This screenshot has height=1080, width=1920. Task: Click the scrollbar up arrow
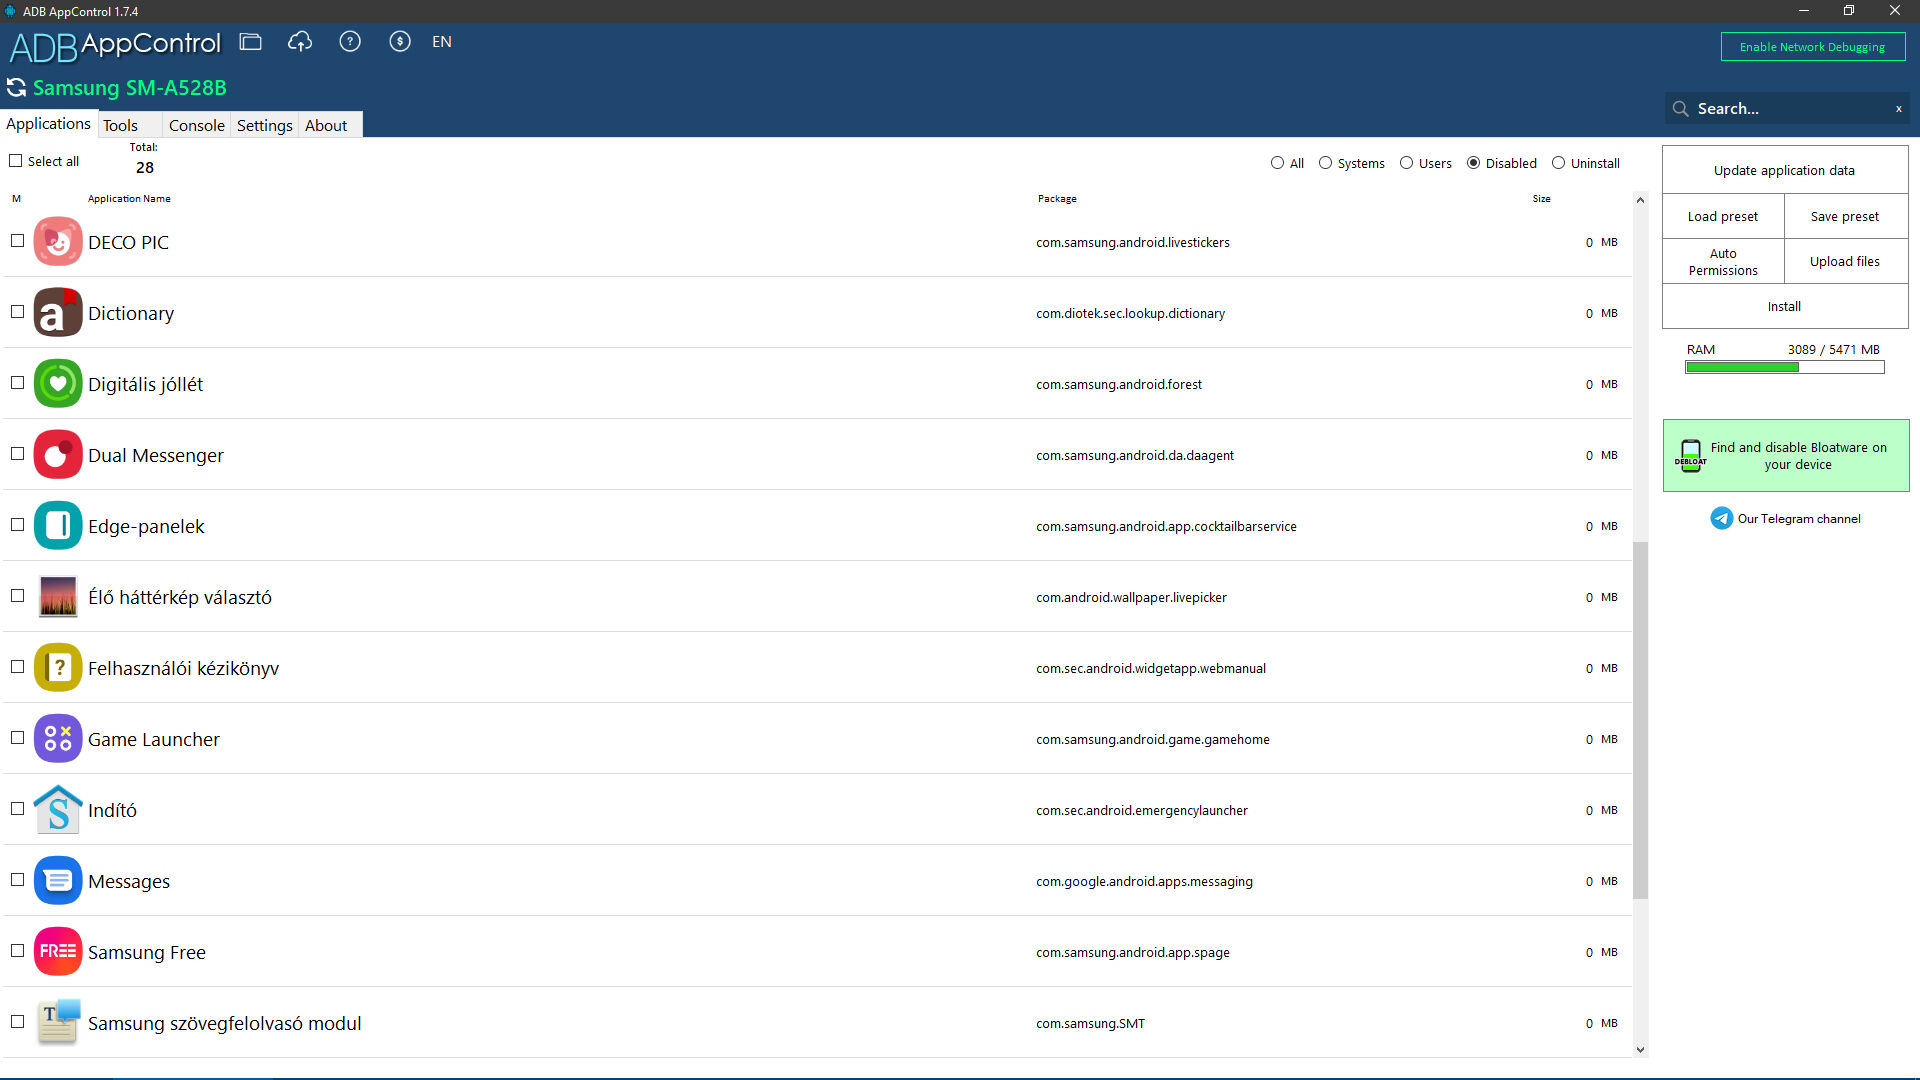[x=1640, y=200]
